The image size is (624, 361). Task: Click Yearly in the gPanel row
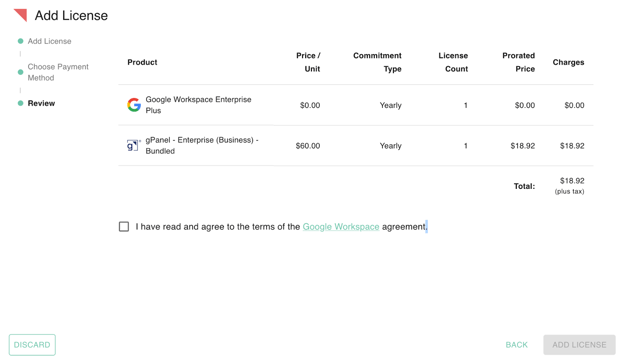click(390, 146)
